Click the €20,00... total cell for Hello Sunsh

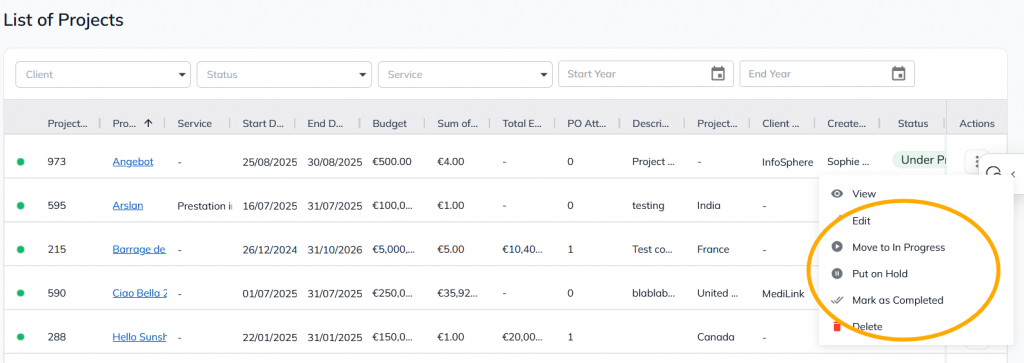pyautogui.click(x=522, y=337)
